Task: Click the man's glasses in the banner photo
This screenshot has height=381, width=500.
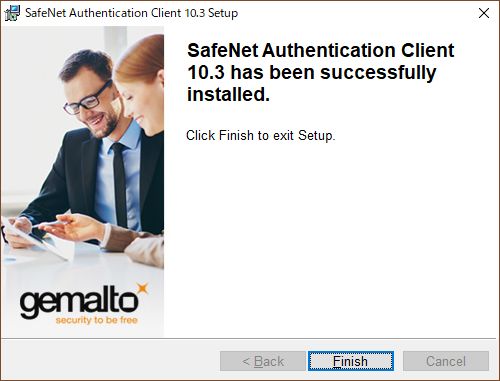Action: click(x=87, y=99)
